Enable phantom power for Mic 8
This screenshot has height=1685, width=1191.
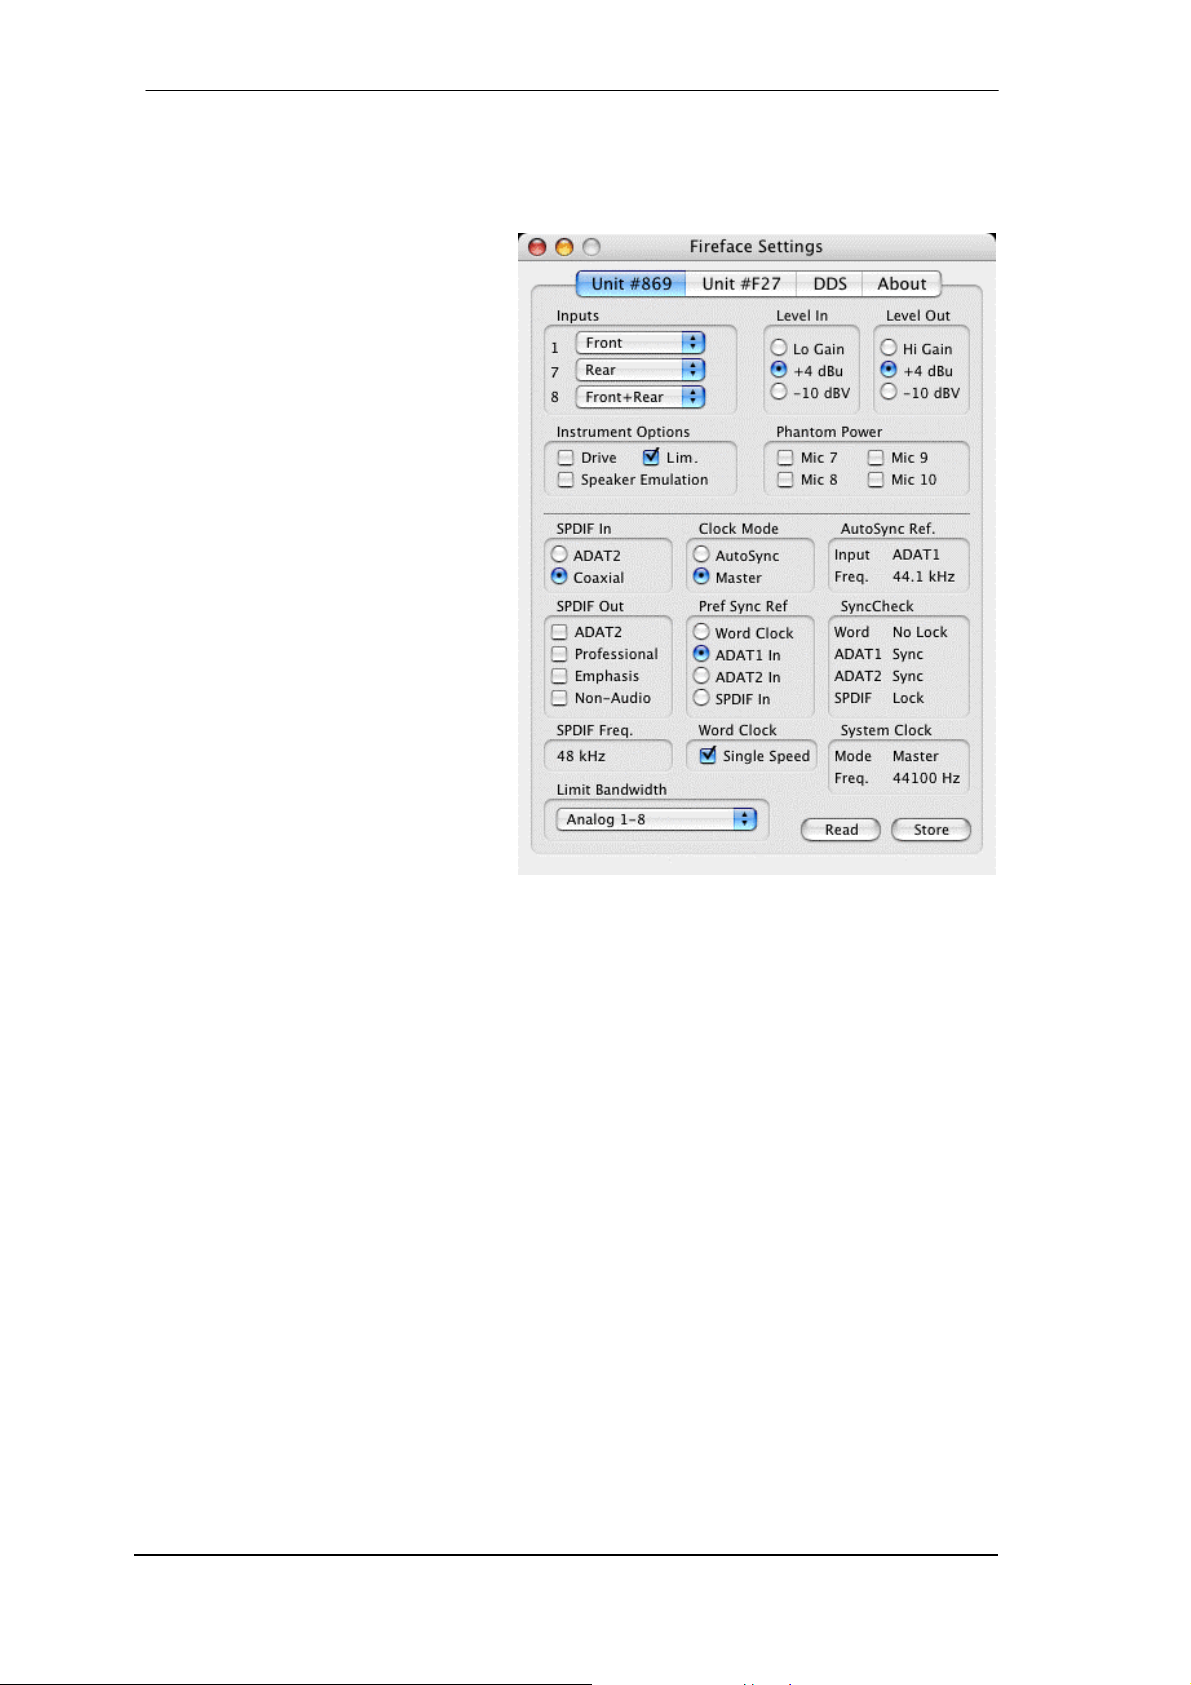785,480
